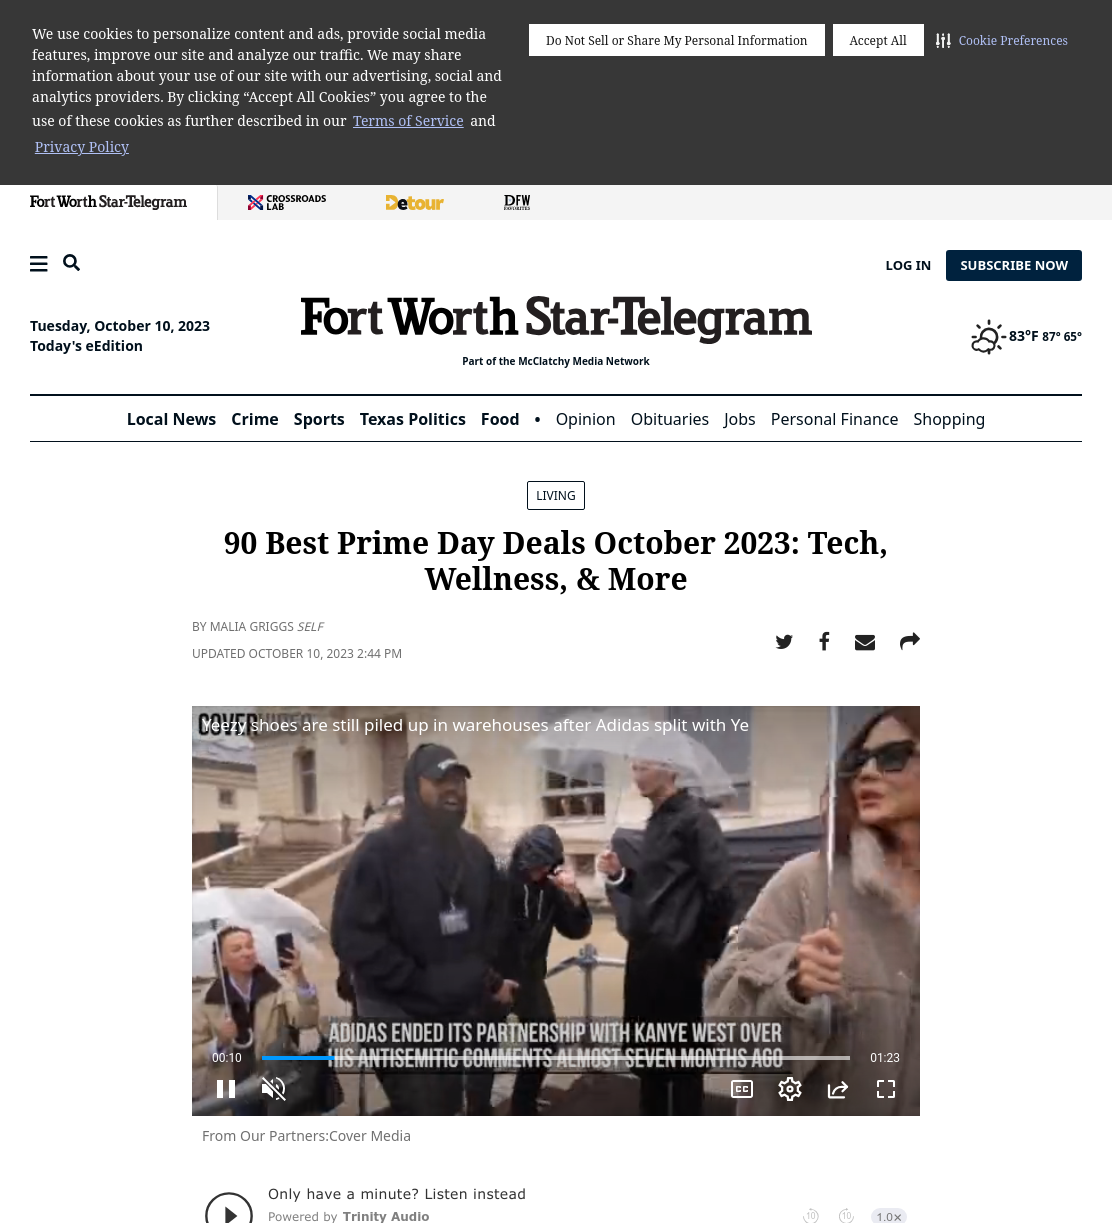Viewport: 1112px width, 1223px height.
Task: Open video settings gear
Action: 790,1089
